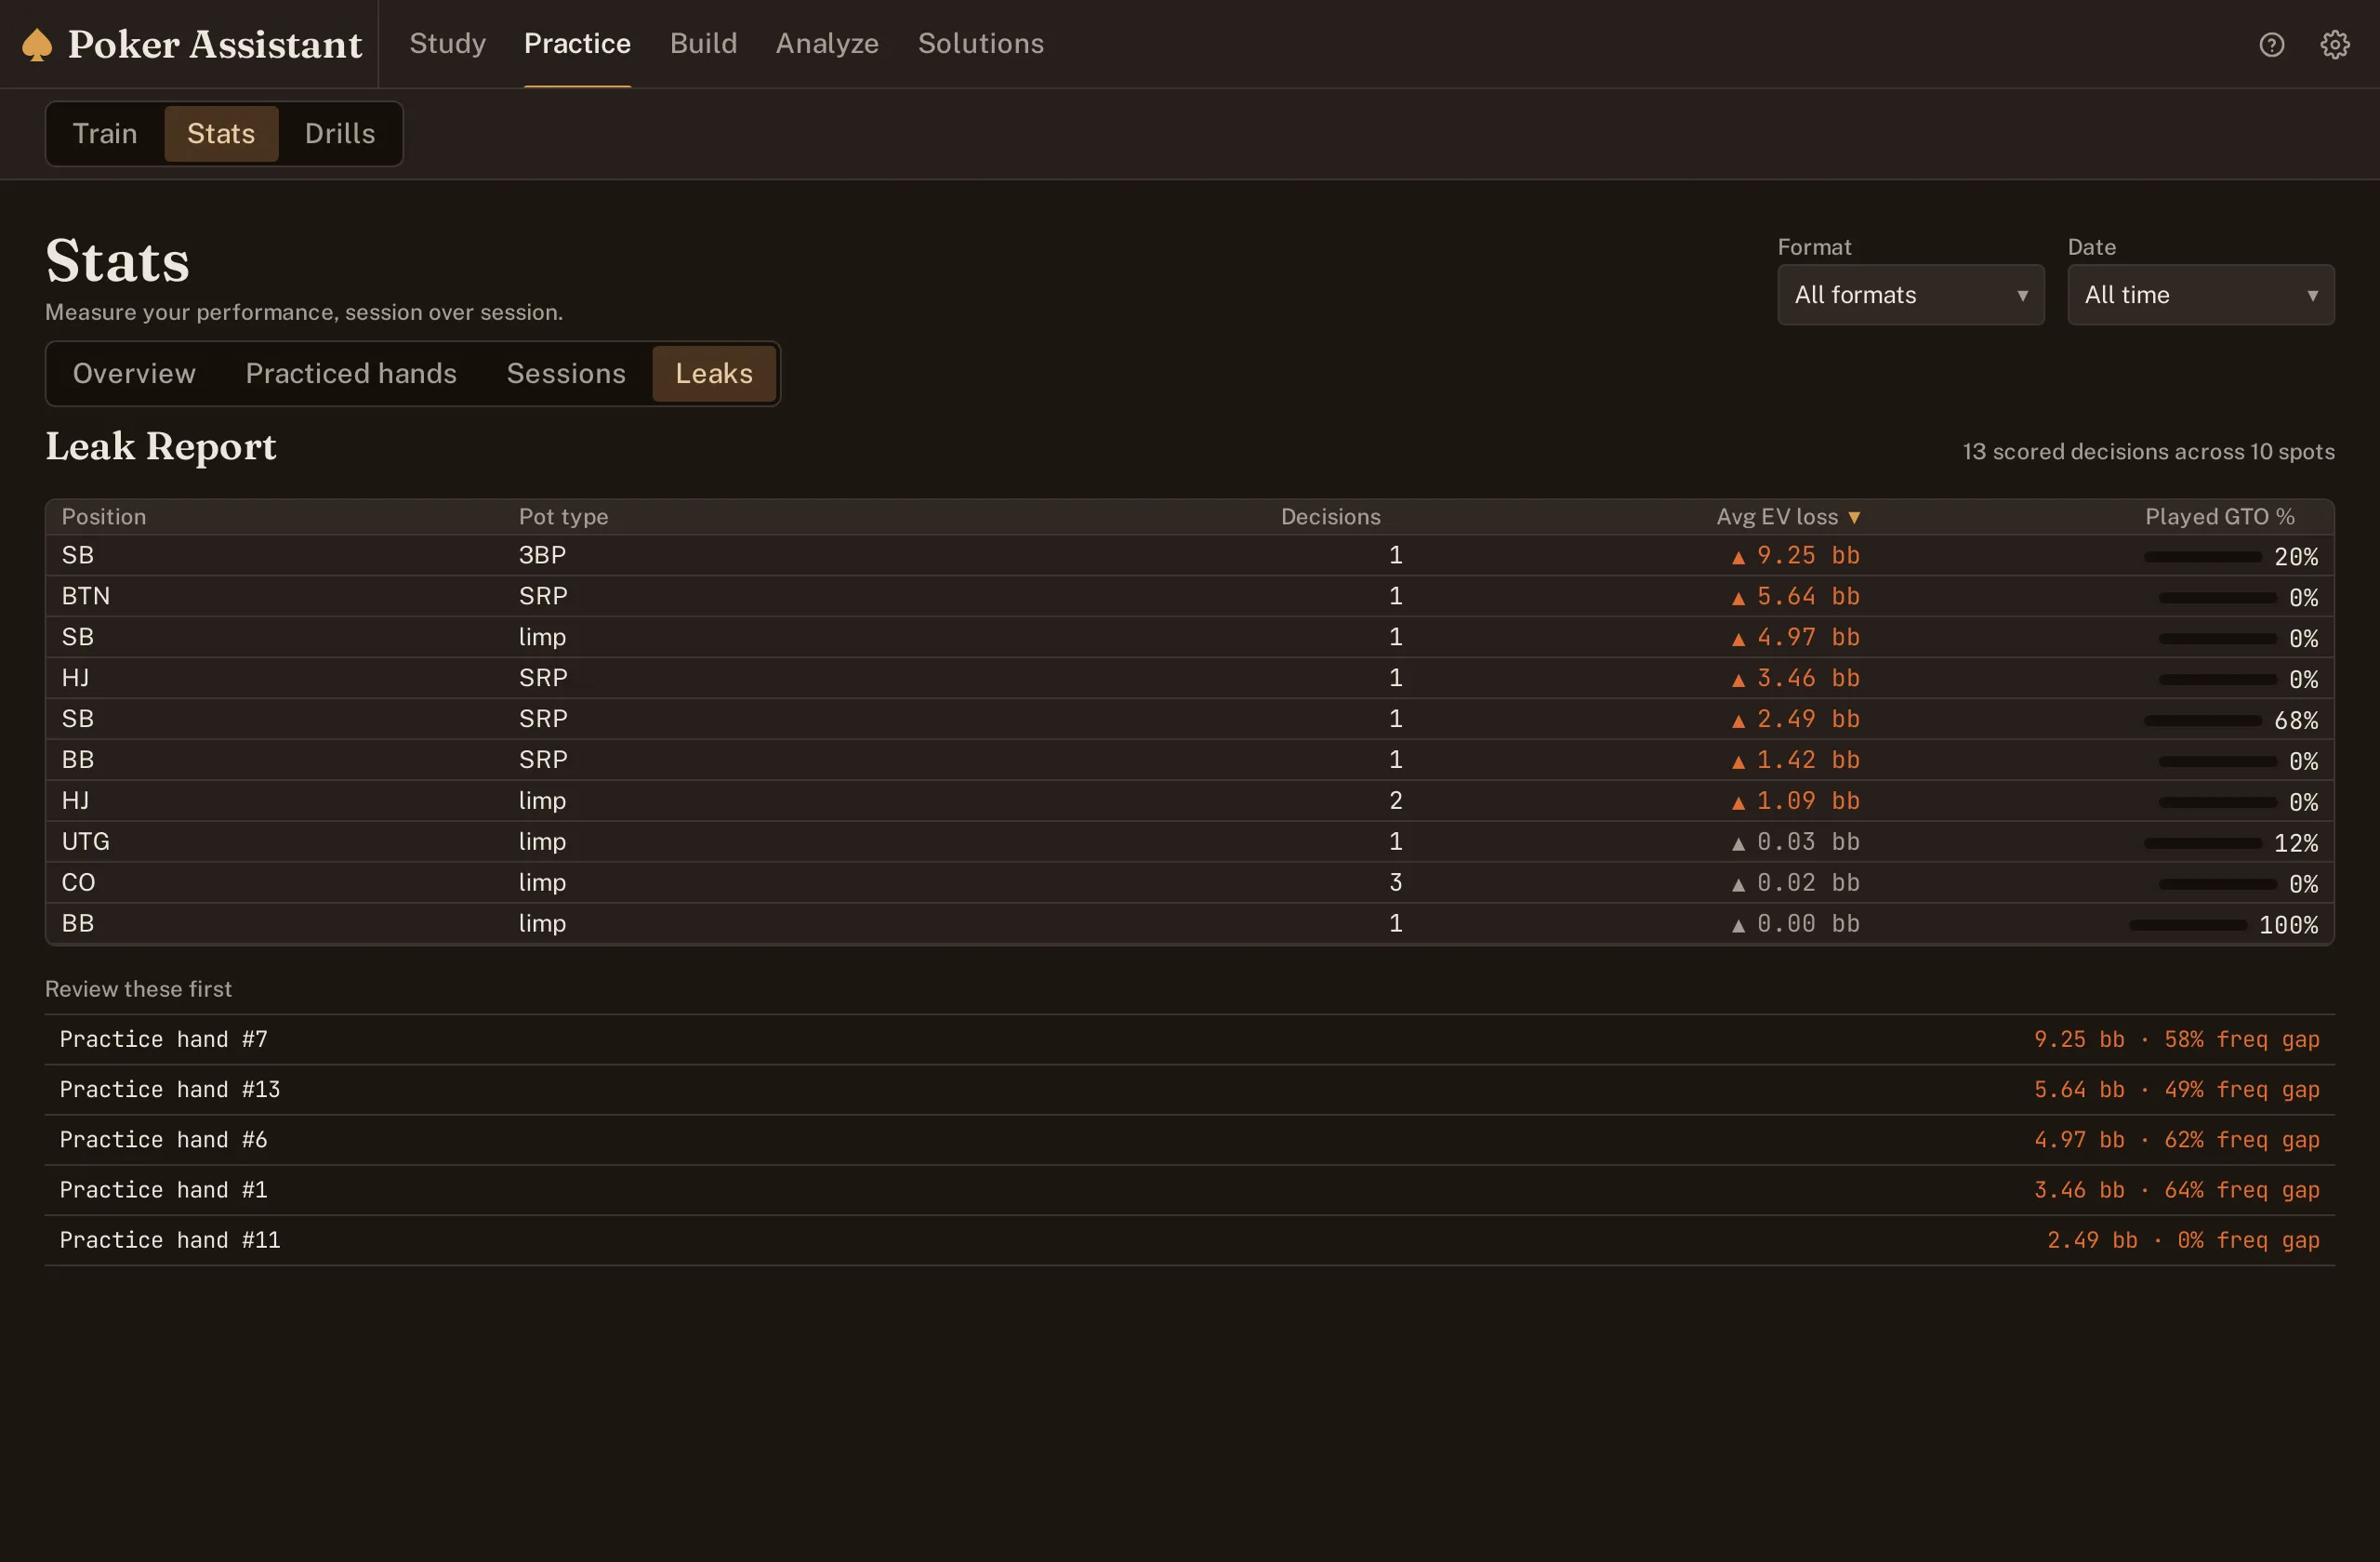2380x1562 pixels.
Task: Sort by Played GTO % column header
Action: [x=2219, y=517]
